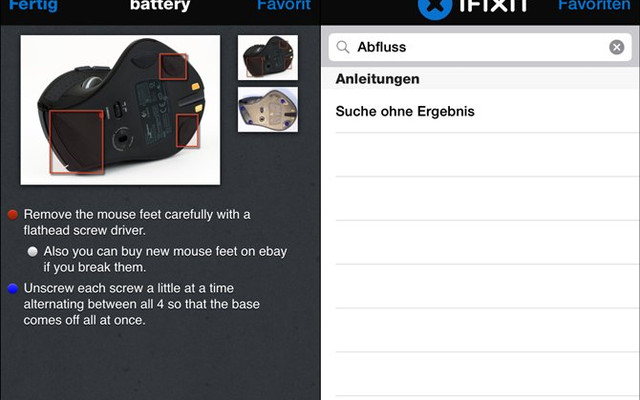Select the second opened-base thumbnail
The height and width of the screenshot is (400, 640).
coord(268,109)
